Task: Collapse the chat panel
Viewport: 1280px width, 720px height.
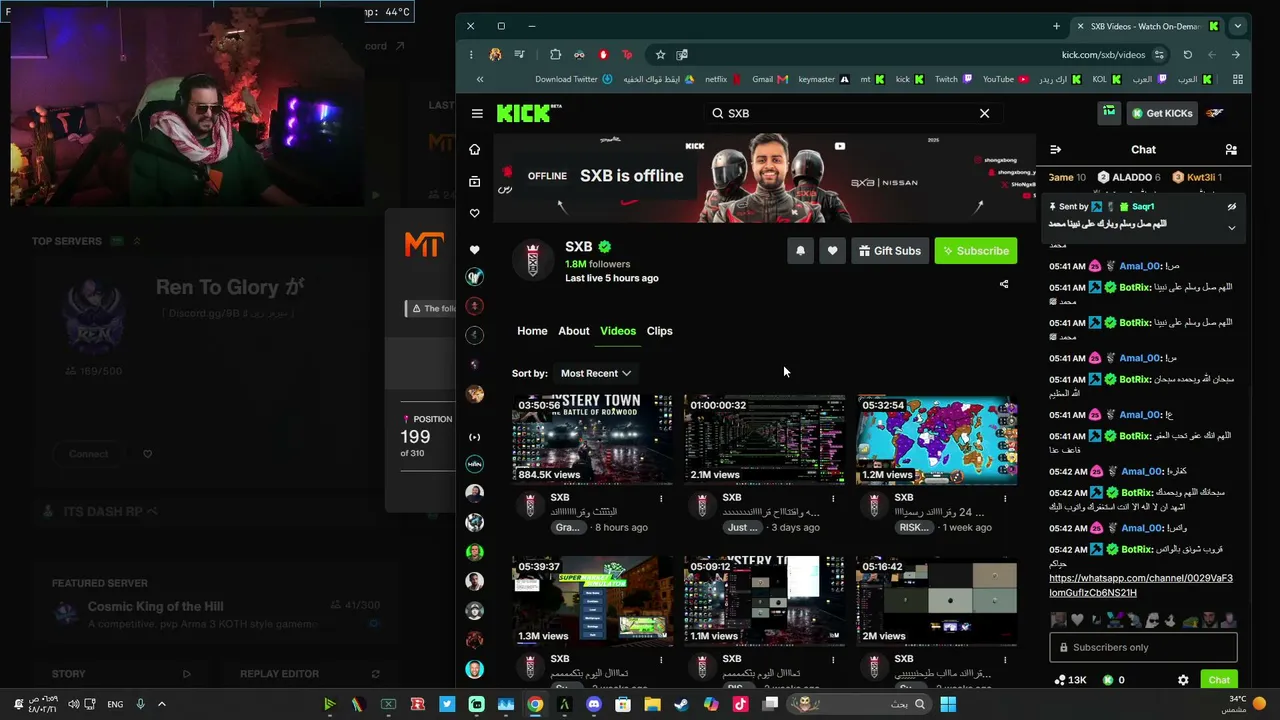Action: (x=1055, y=149)
